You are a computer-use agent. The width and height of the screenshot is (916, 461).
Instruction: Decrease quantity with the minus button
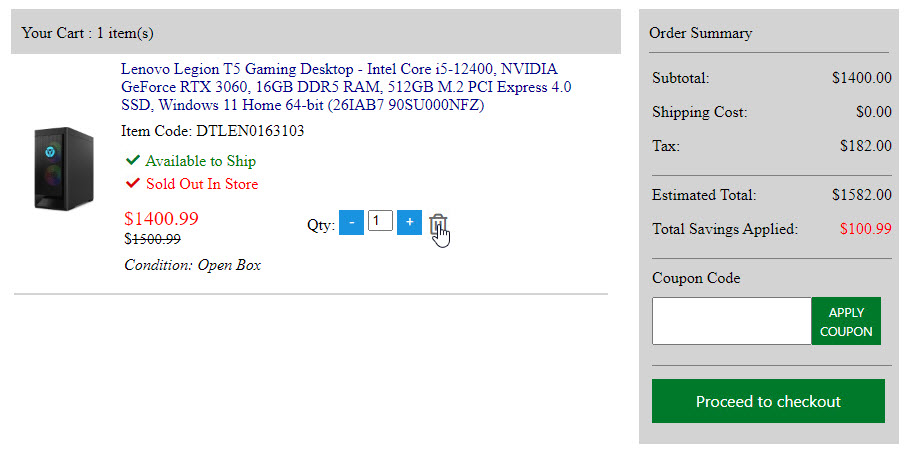[x=351, y=223]
